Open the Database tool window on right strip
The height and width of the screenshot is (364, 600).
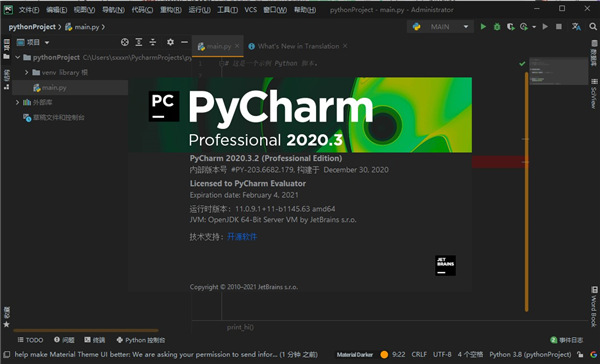(594, 53)
